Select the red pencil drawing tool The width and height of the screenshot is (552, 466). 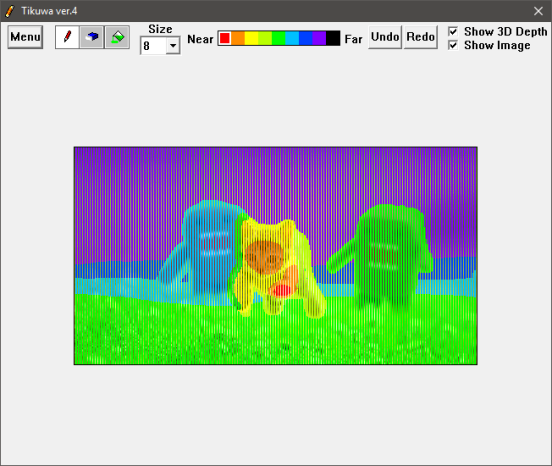pos(67,37)
